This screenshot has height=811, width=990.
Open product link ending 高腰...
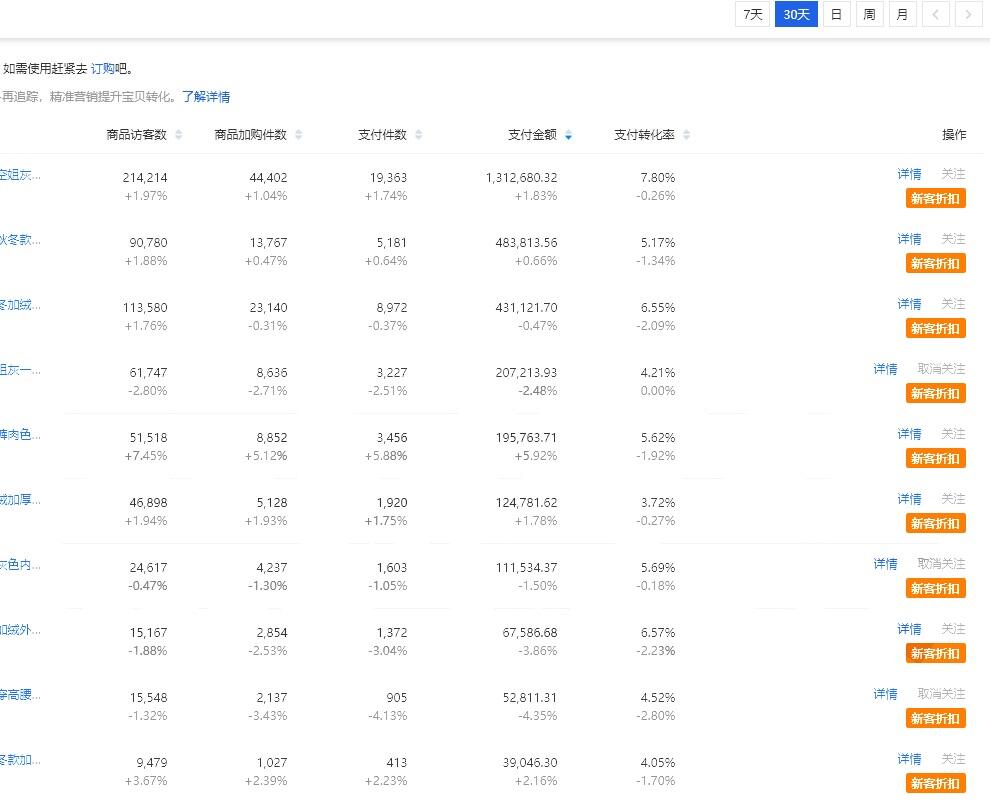tap(20, 695)
